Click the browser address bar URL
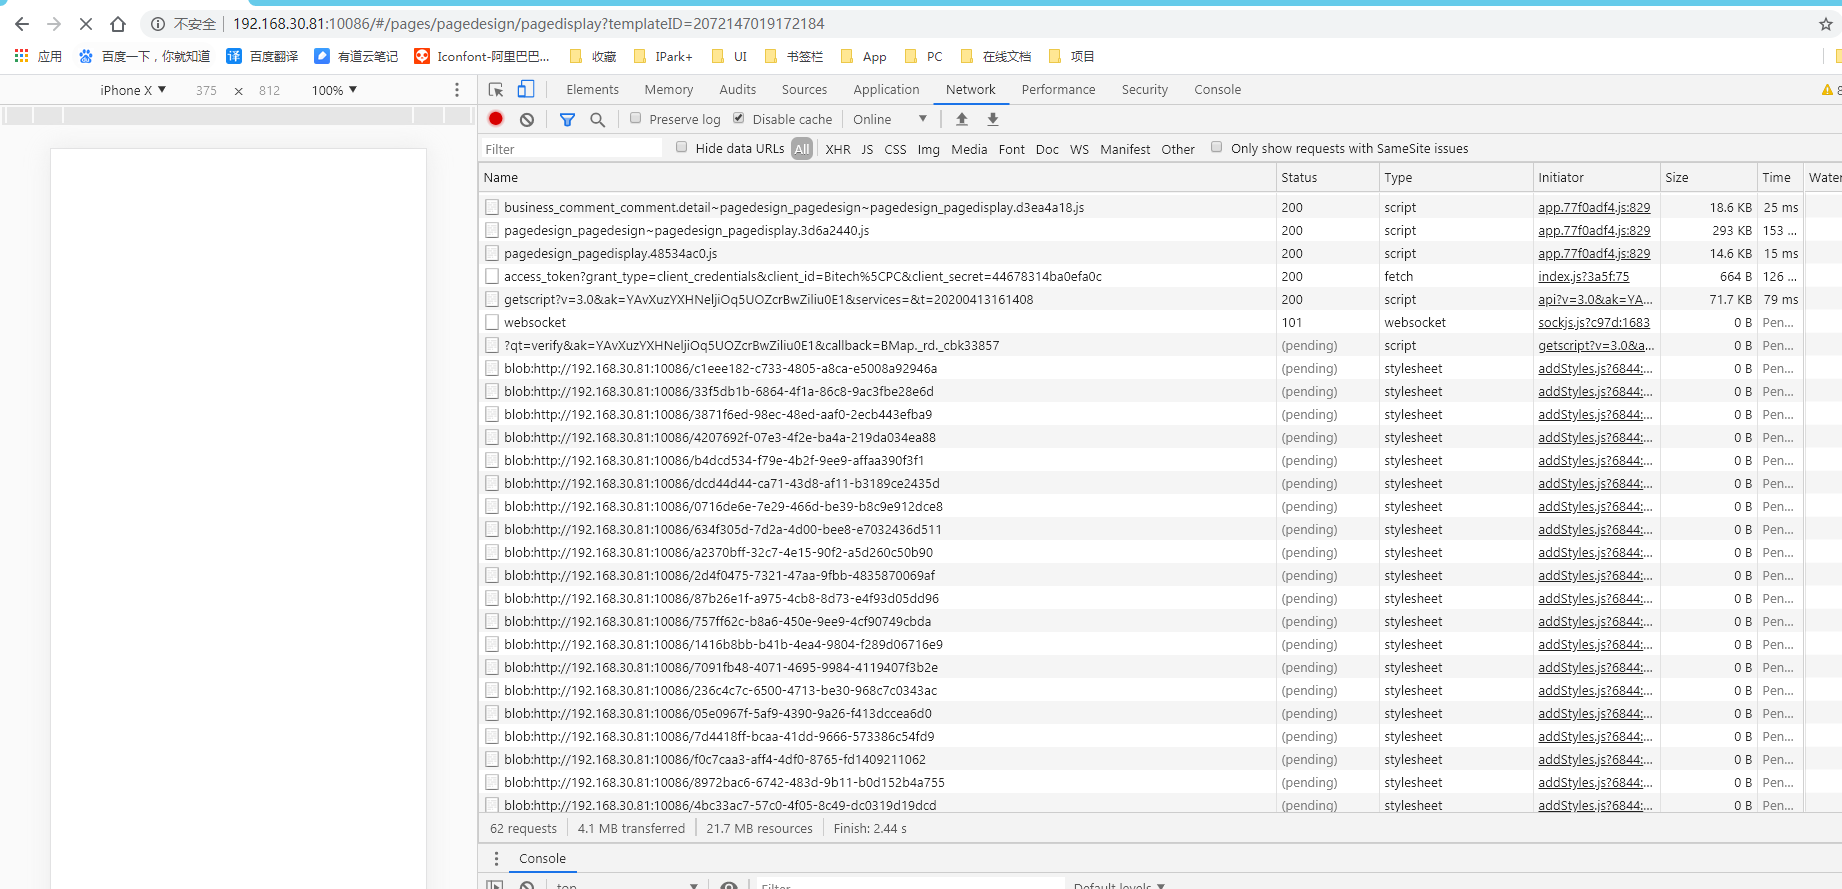The image size is (1842, 889). (x=529, y=24)
